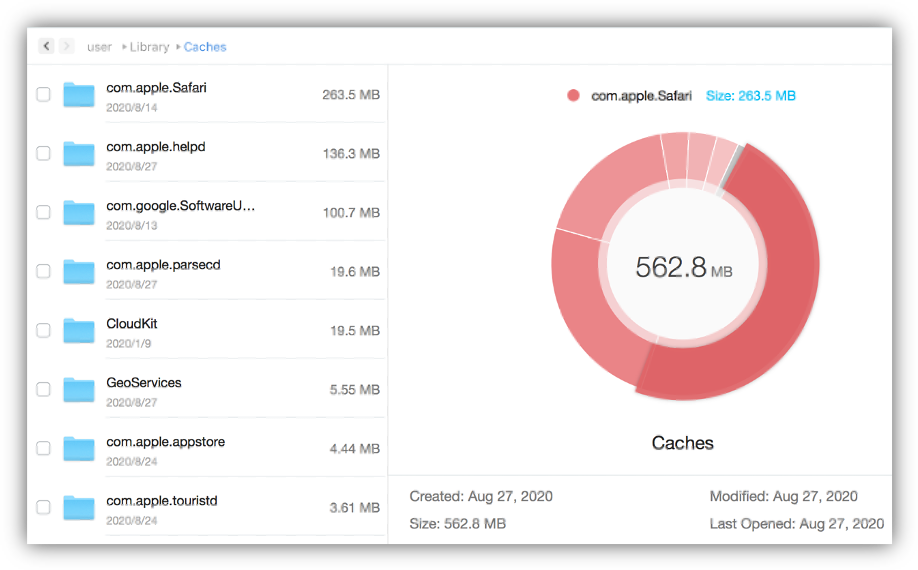Navigate to user in the breadcrumb
The height and width of the screenshot is (570, 918).
click(99, 47)
